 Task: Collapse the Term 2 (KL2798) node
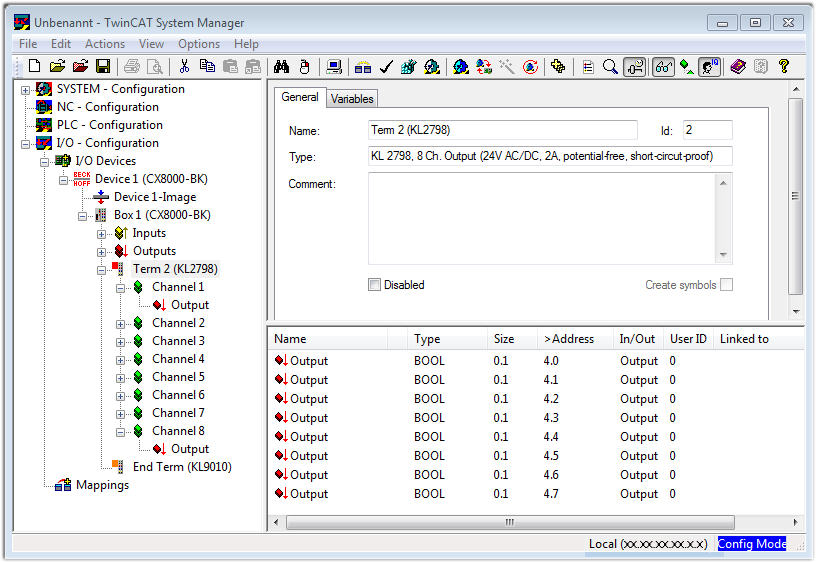[101, 270]
